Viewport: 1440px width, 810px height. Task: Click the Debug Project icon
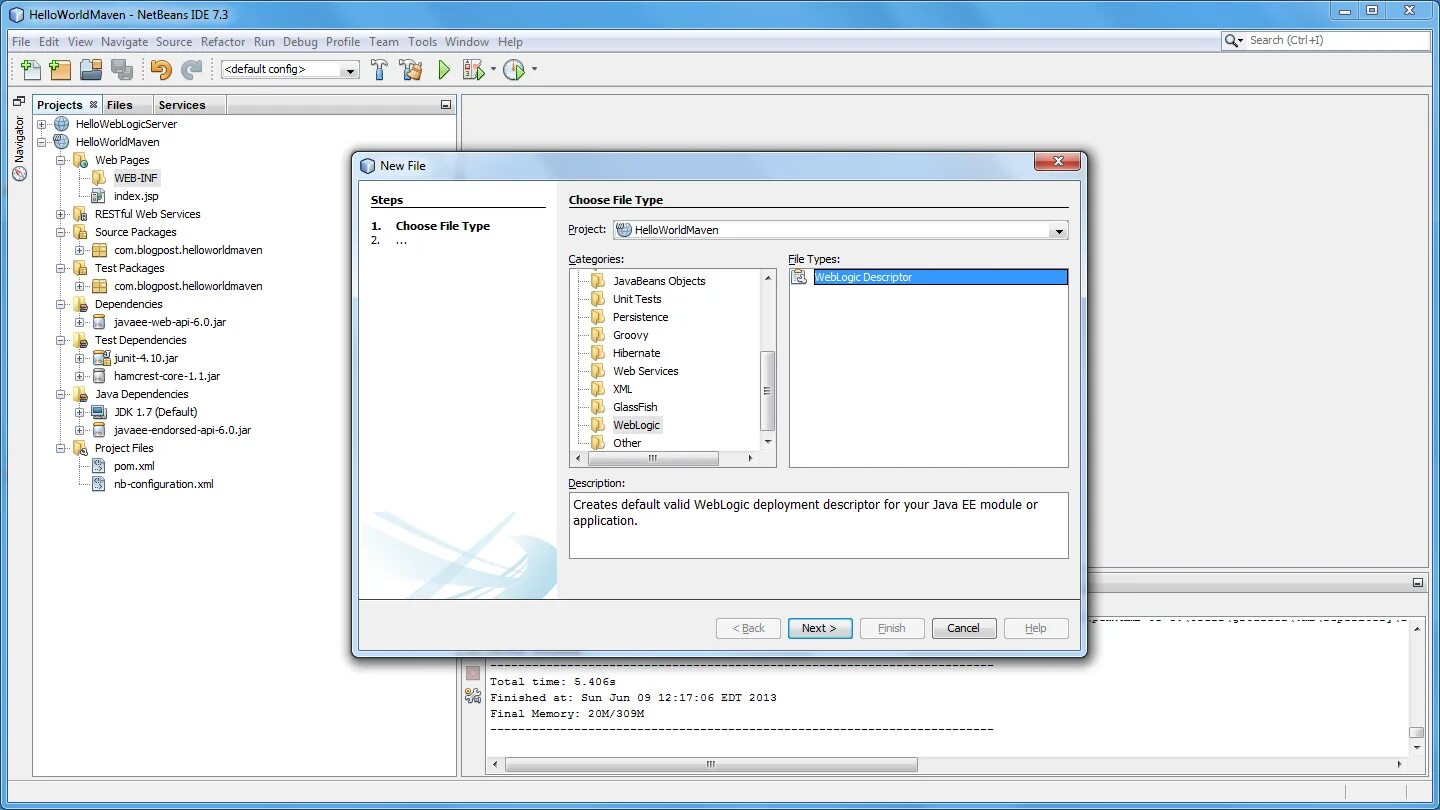[473, 69]
